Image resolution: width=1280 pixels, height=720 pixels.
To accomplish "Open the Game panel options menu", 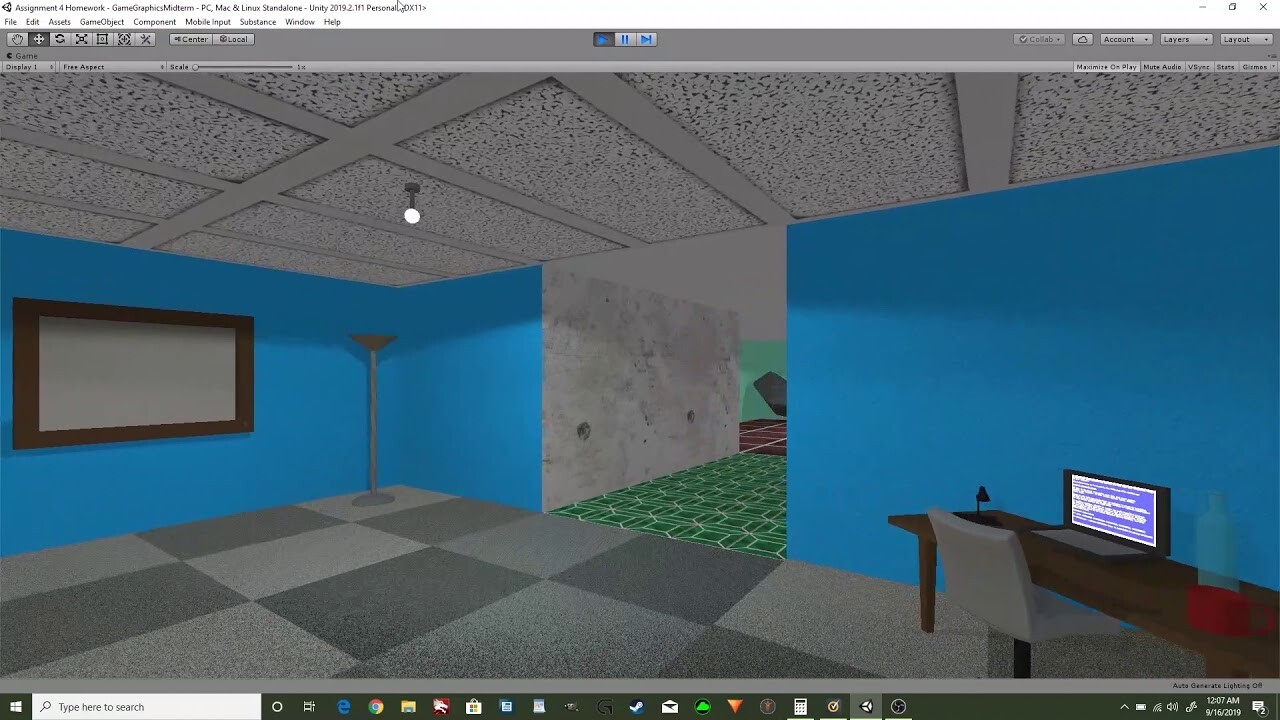I will point(1272,55).
